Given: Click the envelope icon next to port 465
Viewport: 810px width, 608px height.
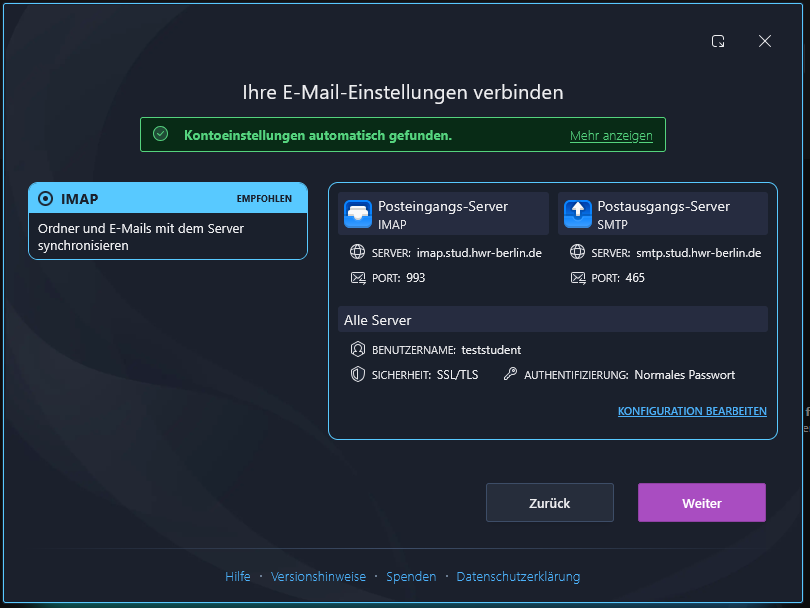Looking at the screenshot, I should [x=578, y=278].
